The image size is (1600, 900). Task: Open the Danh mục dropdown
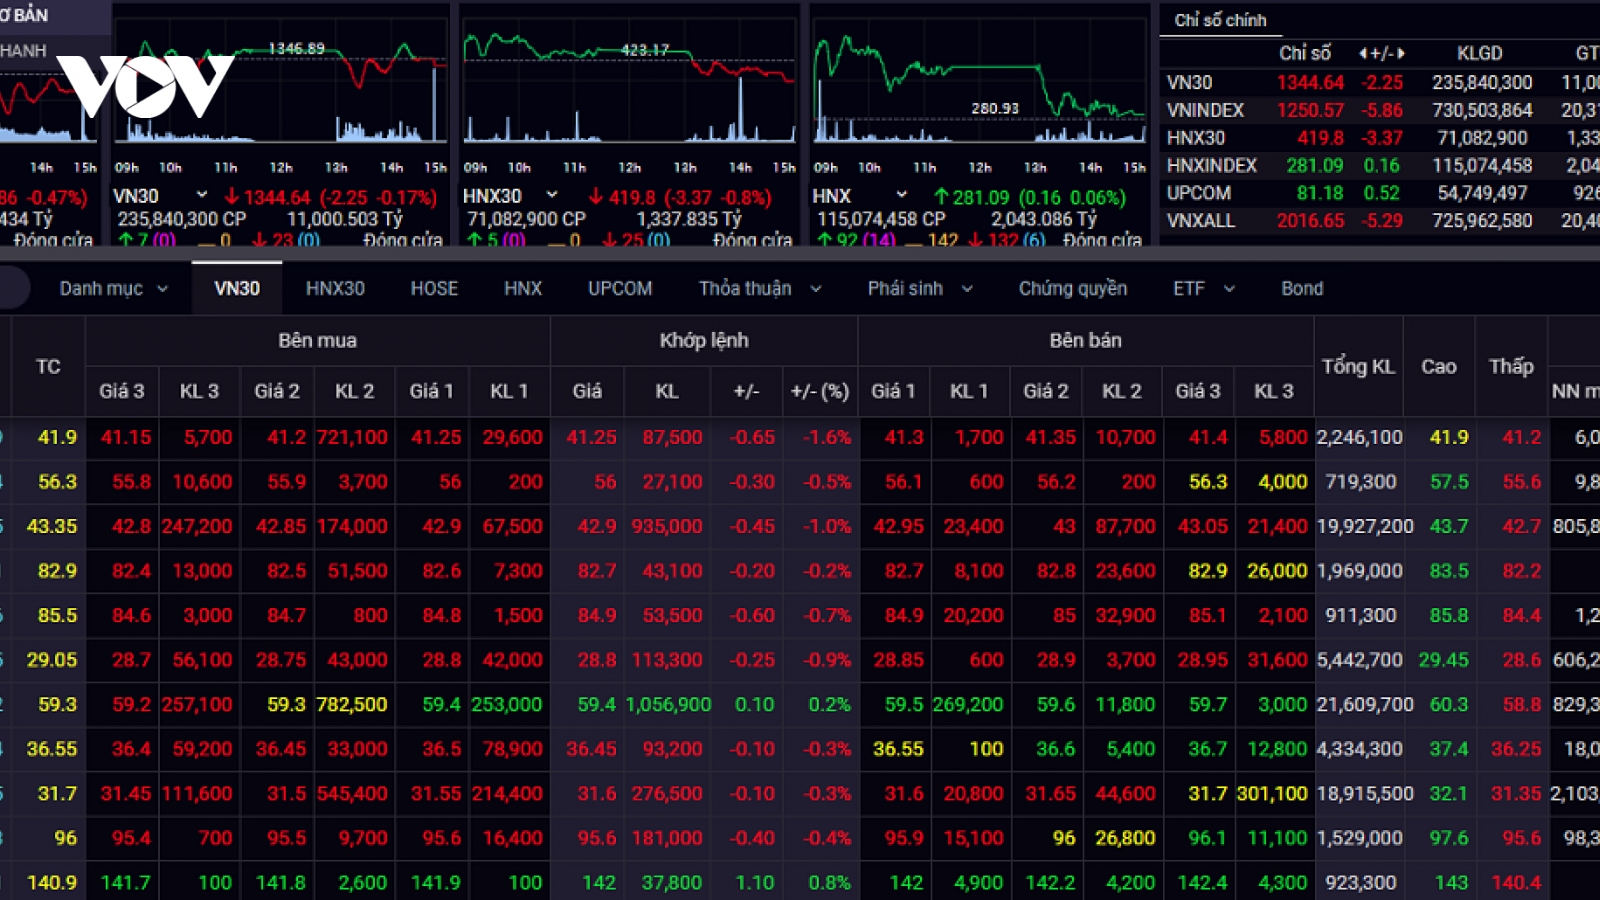113,288
